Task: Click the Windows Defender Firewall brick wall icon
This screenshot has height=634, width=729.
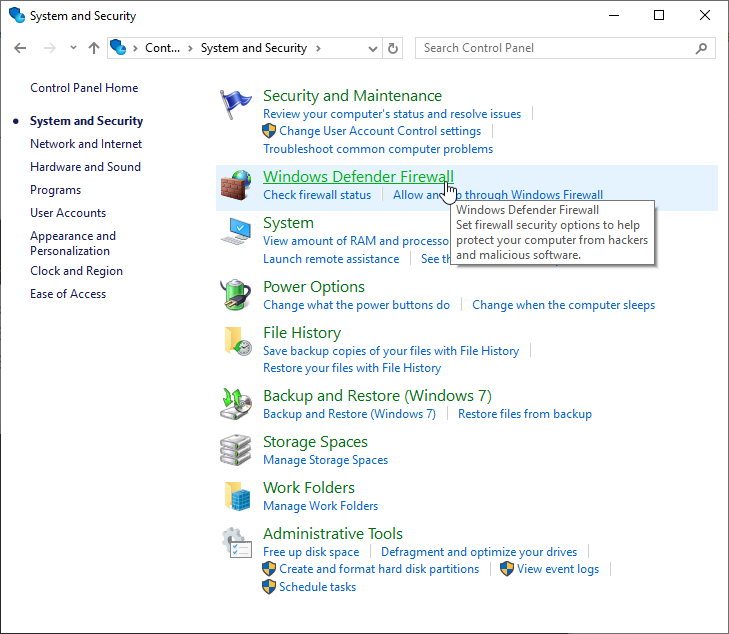Action: point(236,185)
